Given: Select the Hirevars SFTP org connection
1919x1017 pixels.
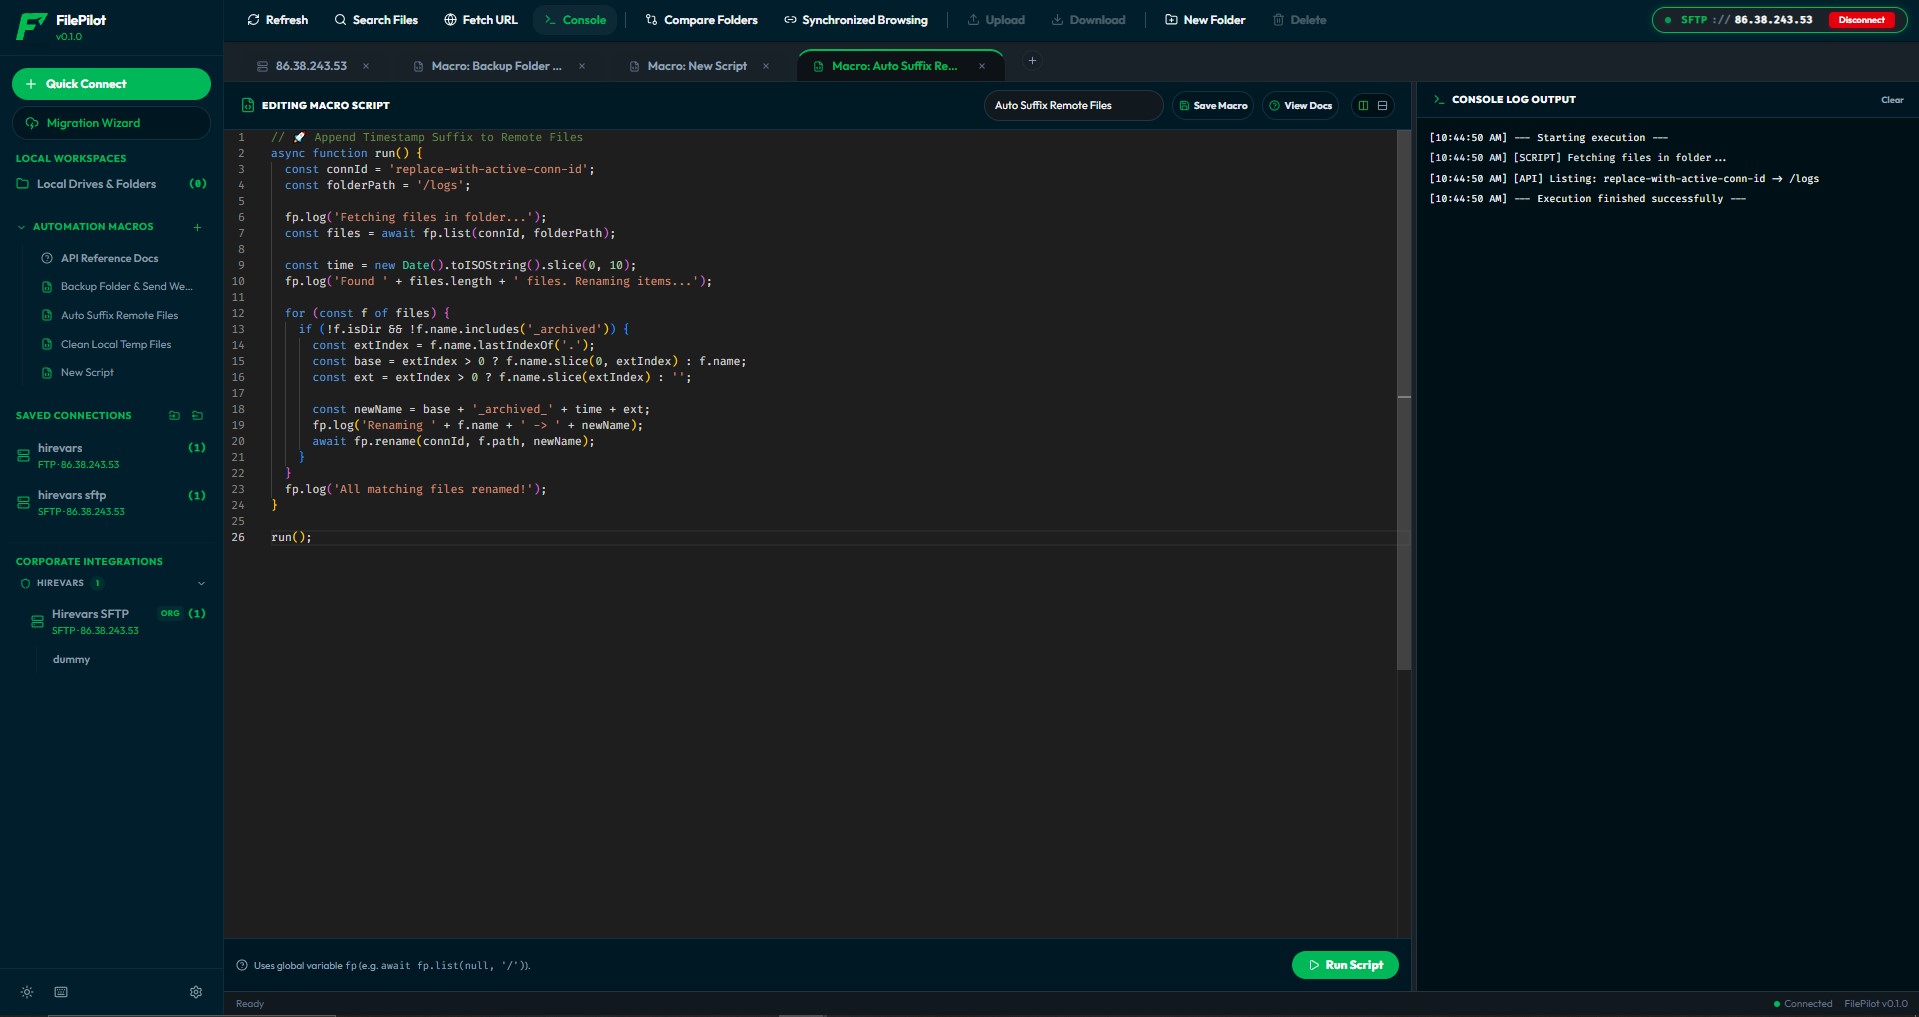Looking at the screenshot, I should tap(118, 622).
